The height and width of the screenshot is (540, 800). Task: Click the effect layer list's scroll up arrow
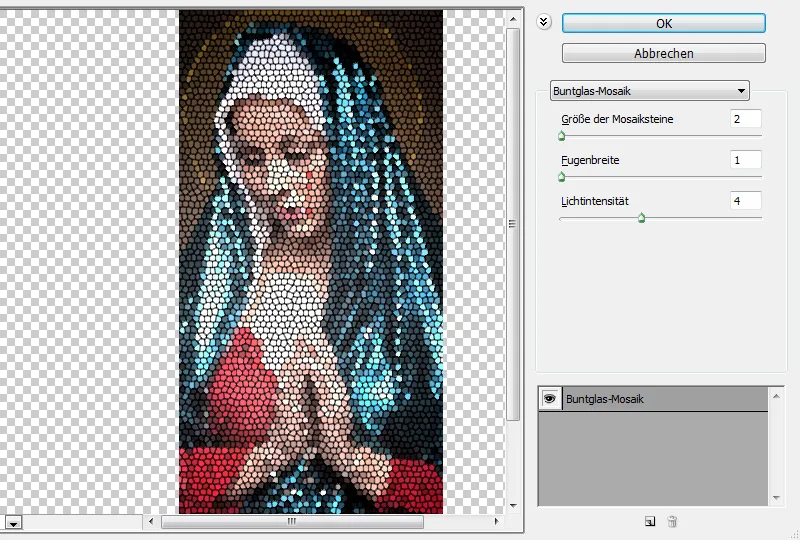776,396
